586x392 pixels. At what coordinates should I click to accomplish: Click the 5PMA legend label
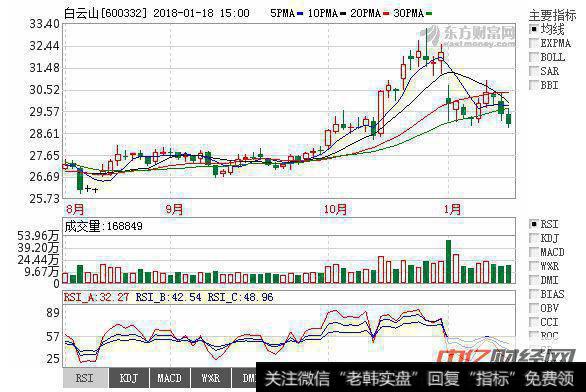(283, 13)
